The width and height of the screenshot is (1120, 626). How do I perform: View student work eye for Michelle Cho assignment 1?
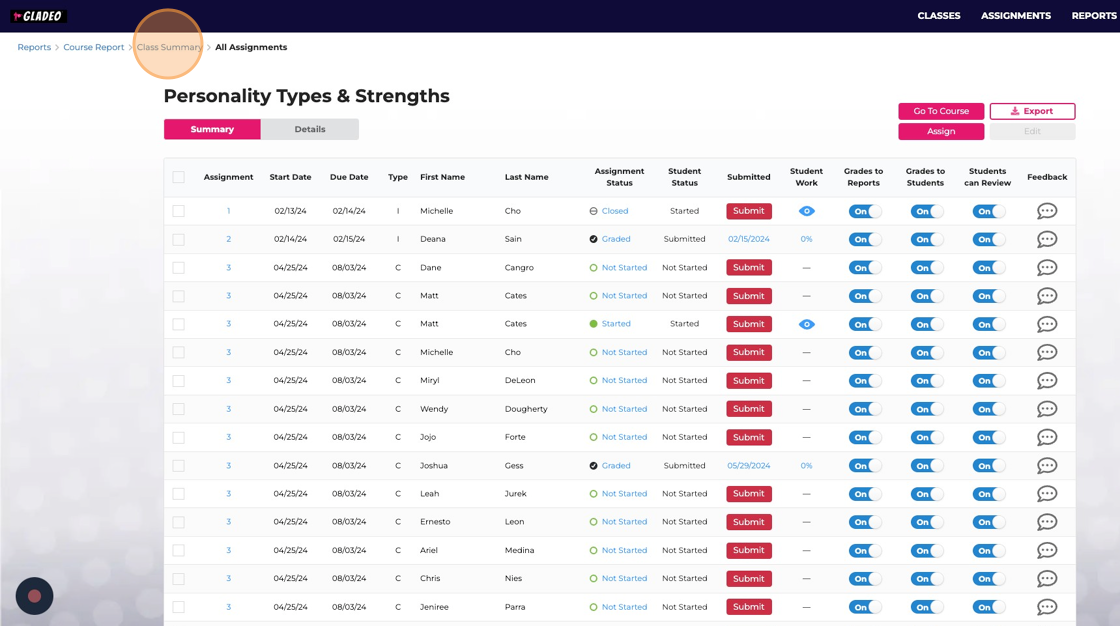point(806,211)
